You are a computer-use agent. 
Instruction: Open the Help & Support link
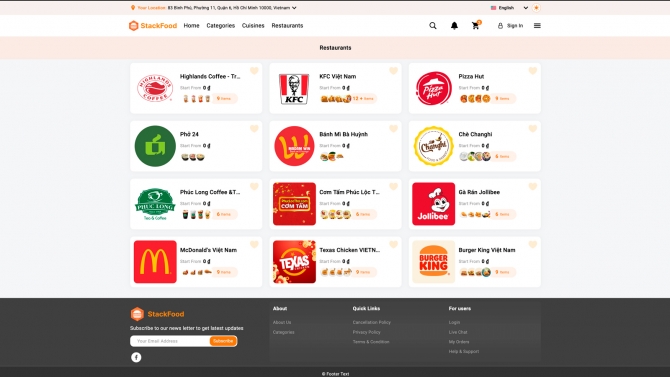pos(464,351)
